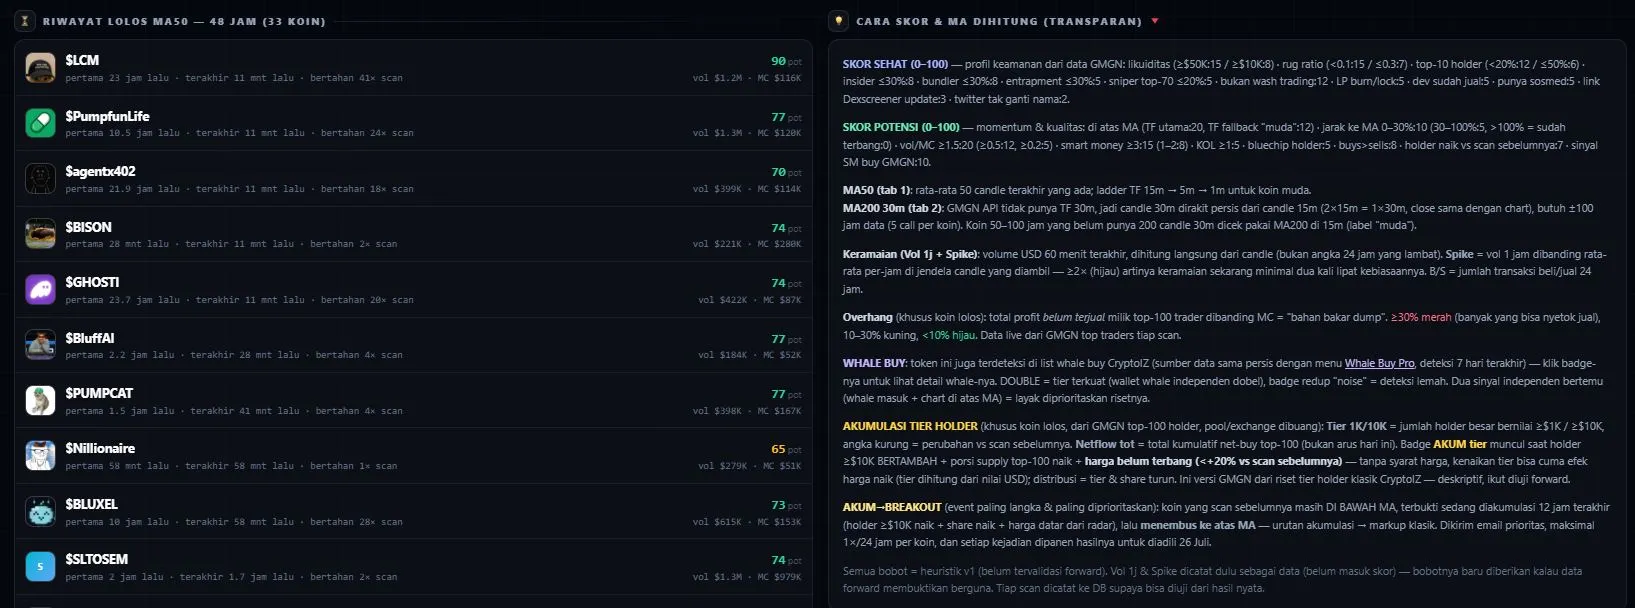
Task: Click the 73 pot score of $BLUXEL
Action: click(786, 505)
